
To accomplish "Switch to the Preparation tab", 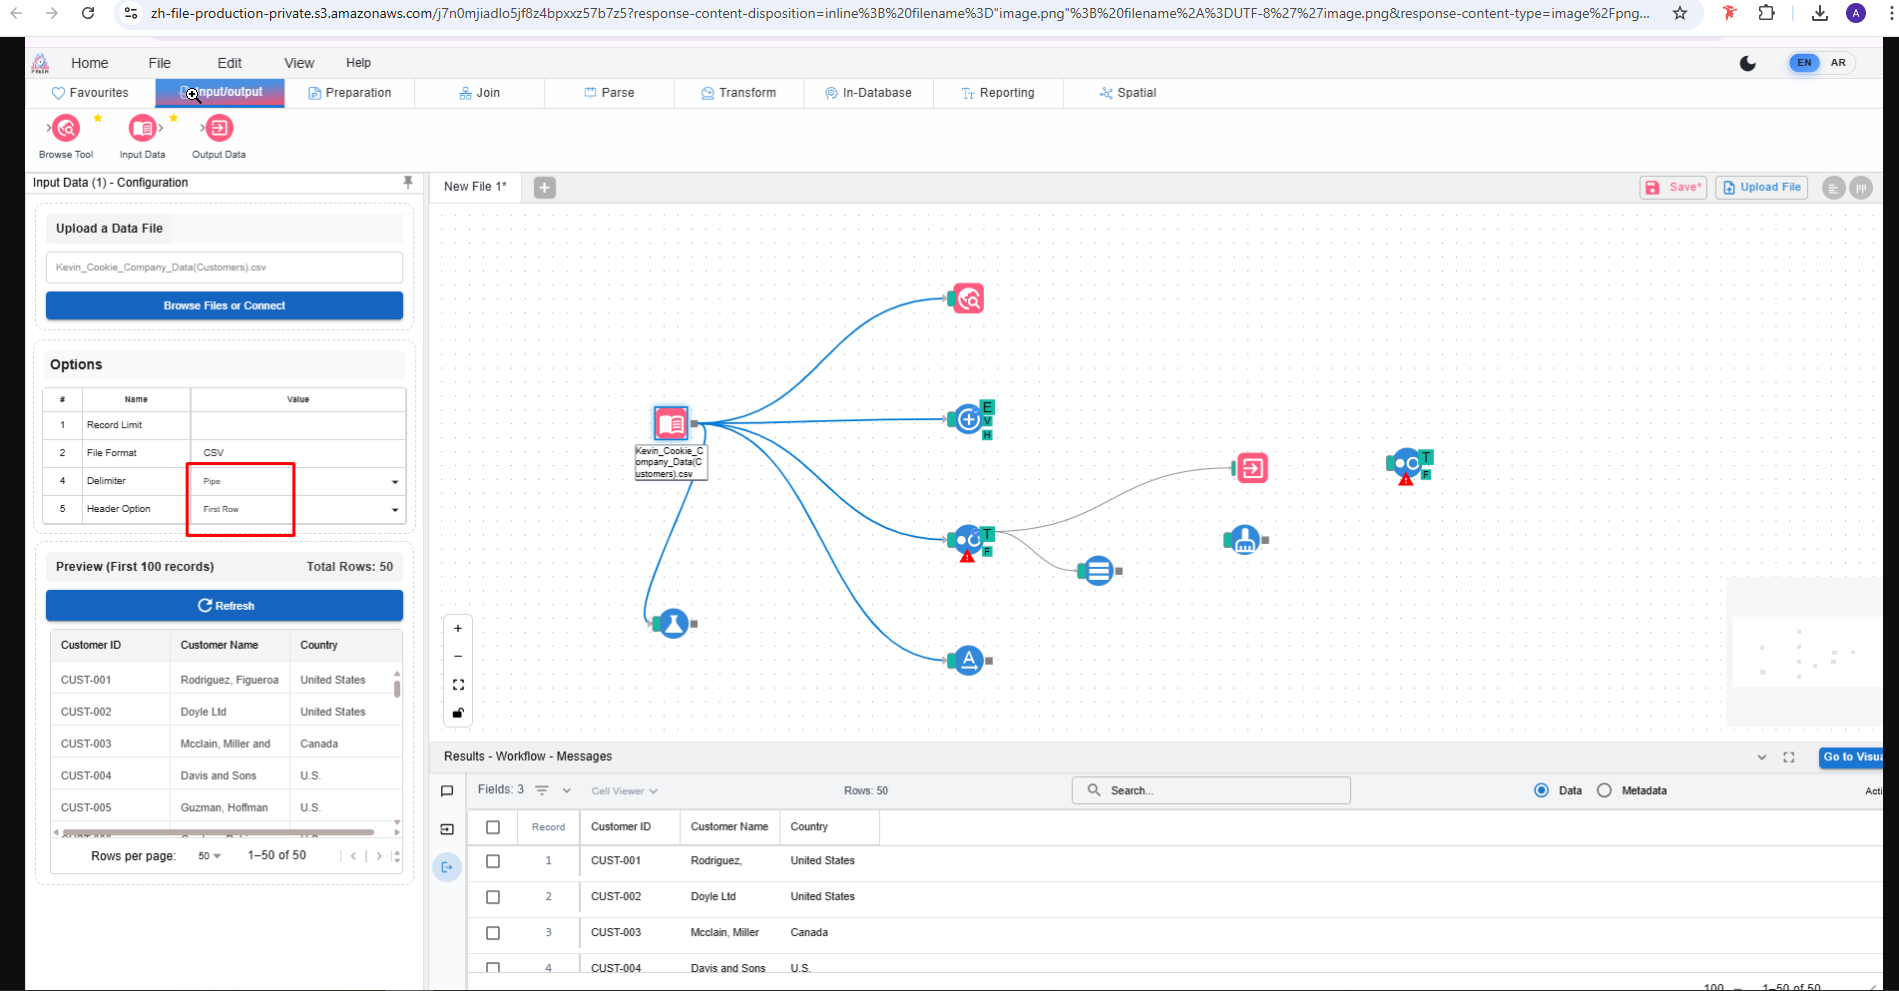I will [349, 93].
